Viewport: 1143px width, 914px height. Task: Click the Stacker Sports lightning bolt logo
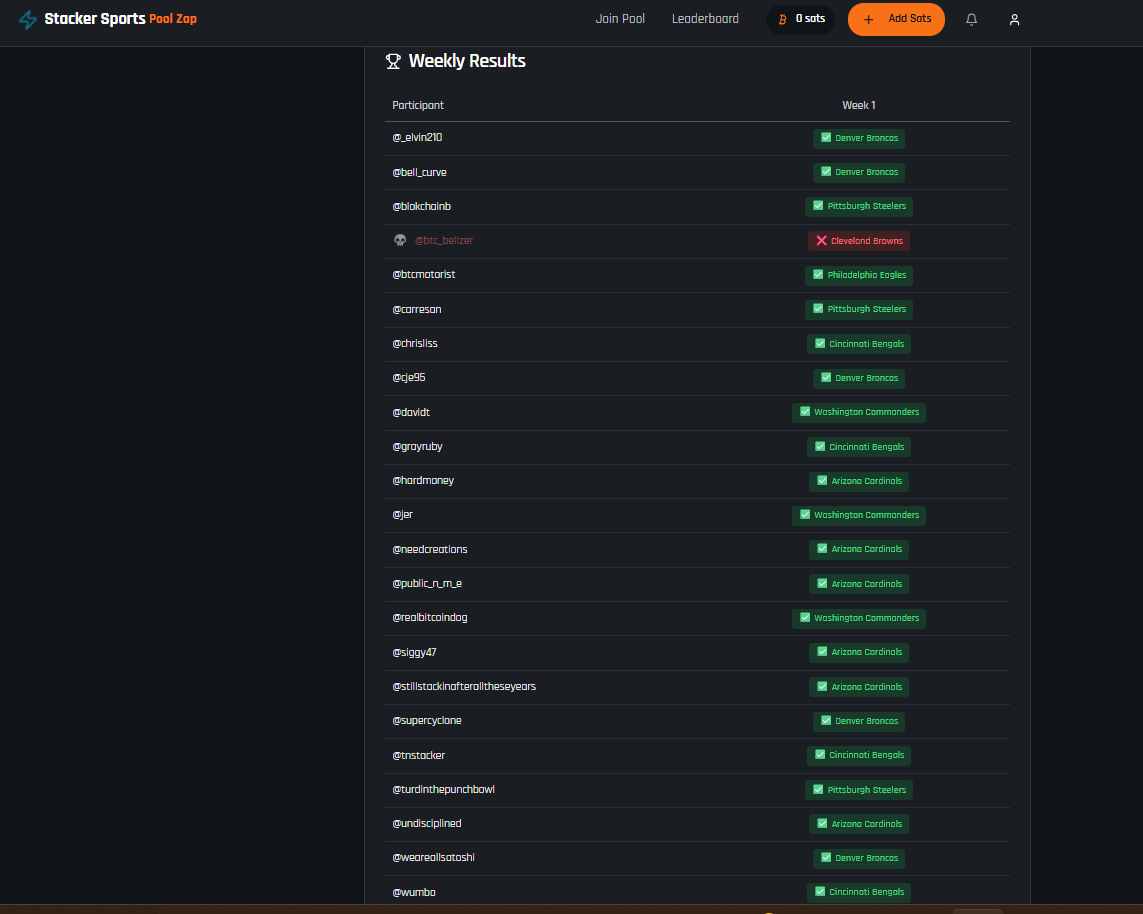(28, 20)
